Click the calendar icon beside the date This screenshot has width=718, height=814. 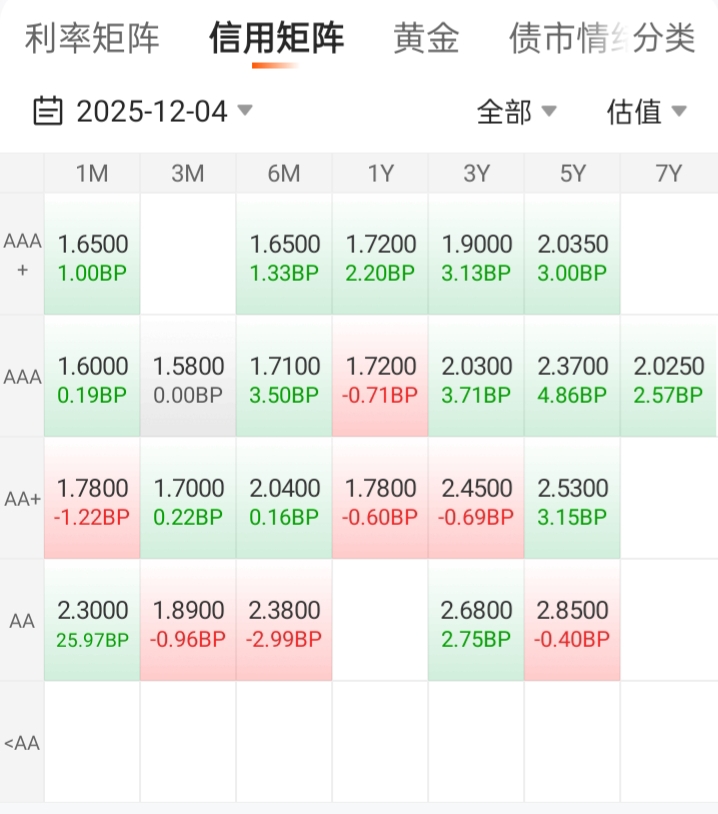pos(47,111)
